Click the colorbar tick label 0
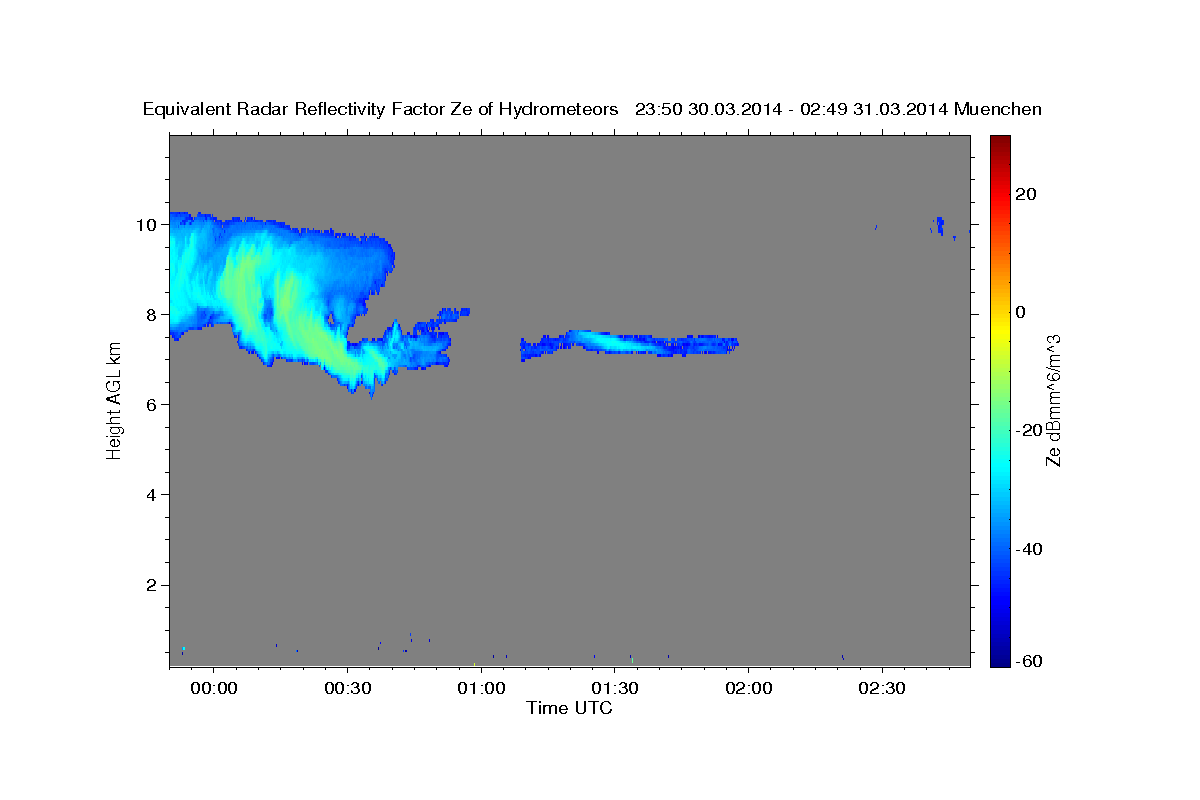 [x=1022, y=312]
